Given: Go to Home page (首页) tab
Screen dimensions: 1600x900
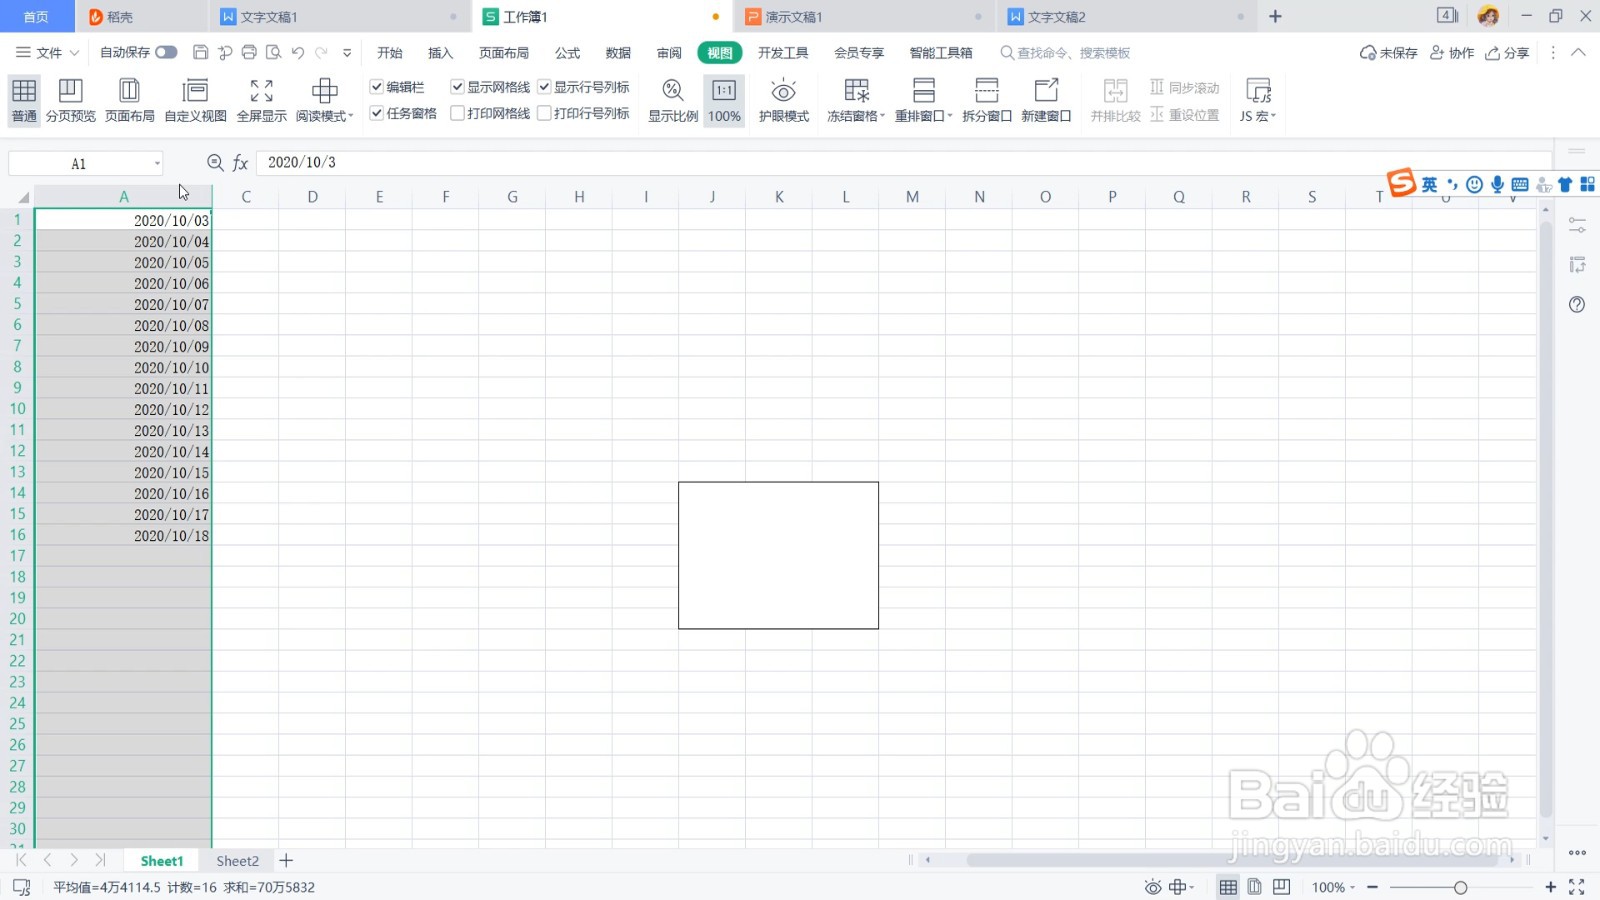Looking at the screenshot, I should click(36, 17).
